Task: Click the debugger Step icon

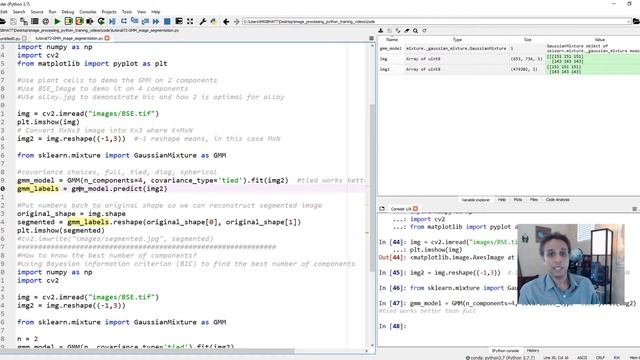Action: tap(124, 21)
